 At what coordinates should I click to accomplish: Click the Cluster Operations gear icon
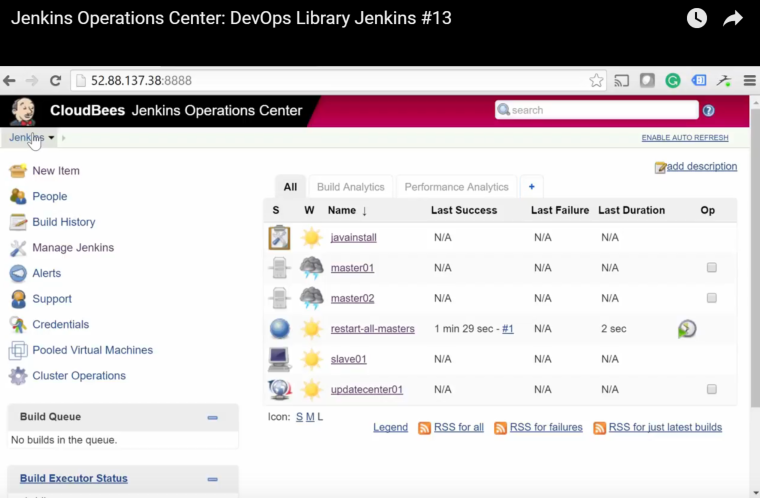click(17, 376)
